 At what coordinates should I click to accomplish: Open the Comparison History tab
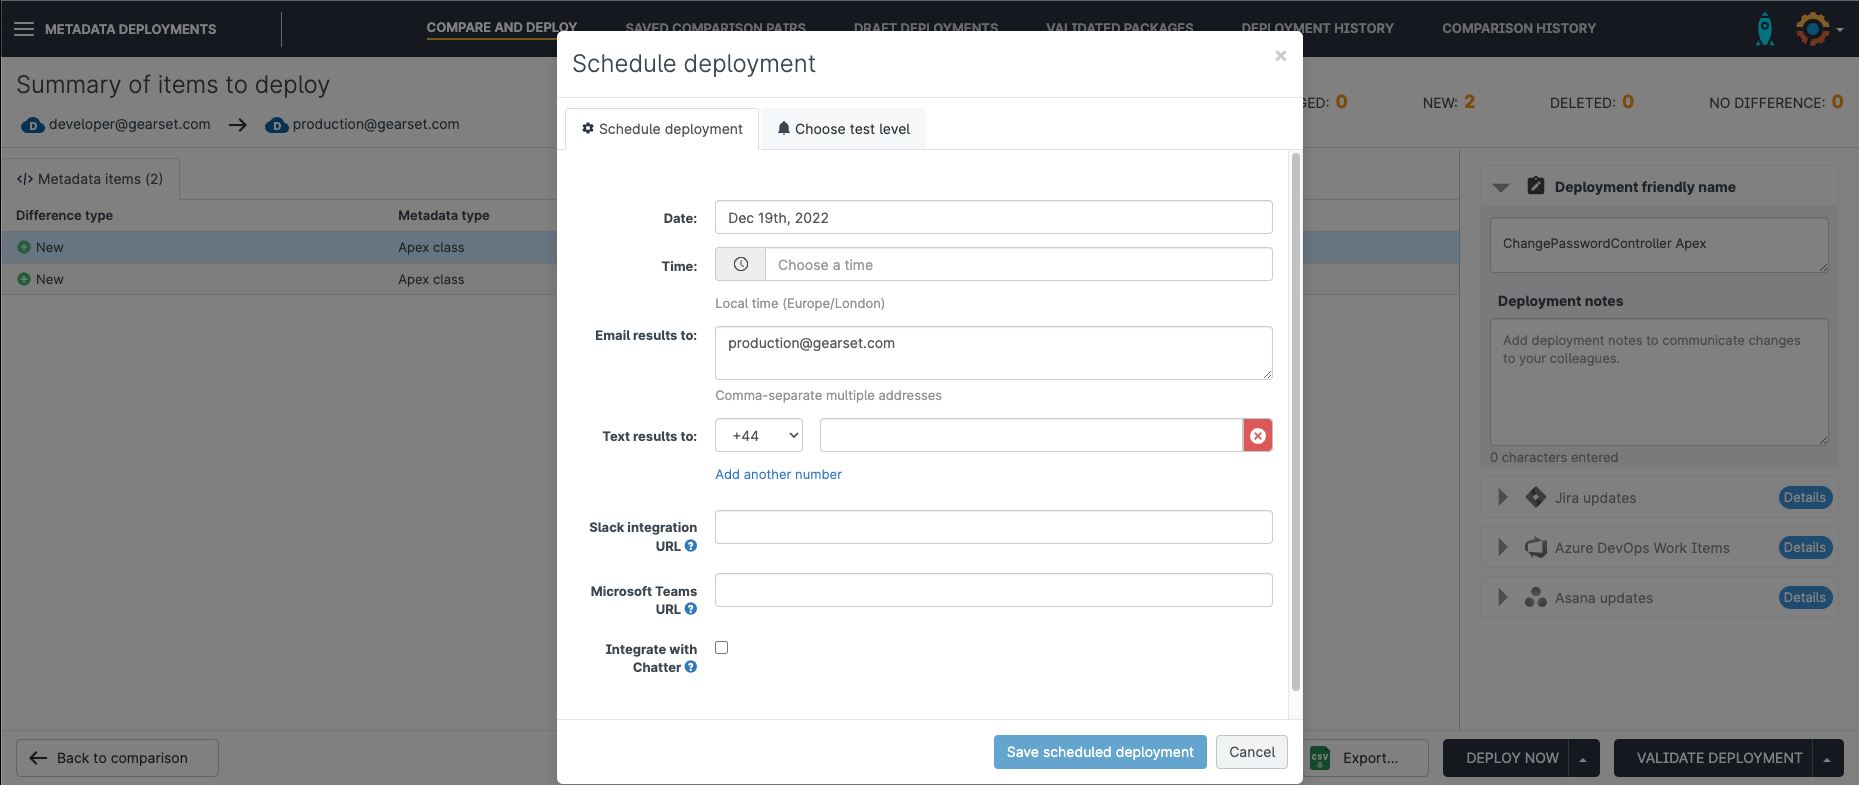point(1518,29)
